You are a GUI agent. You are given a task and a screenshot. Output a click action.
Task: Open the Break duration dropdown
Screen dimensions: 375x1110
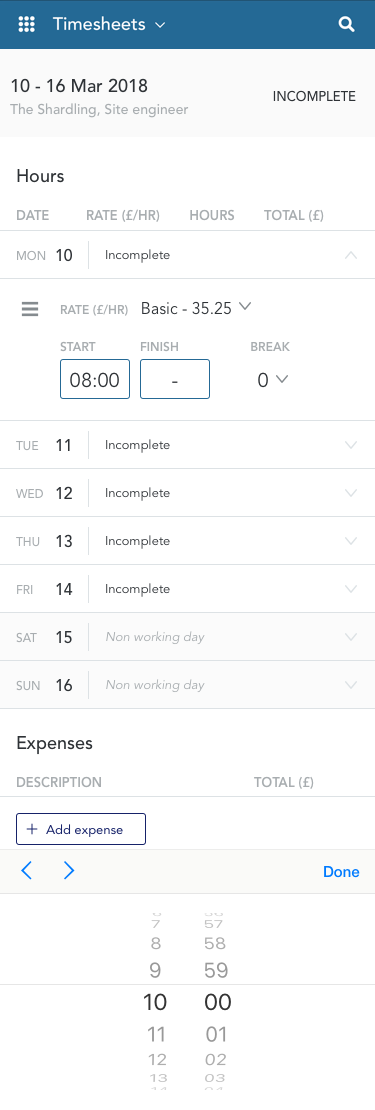coord(272,380)
